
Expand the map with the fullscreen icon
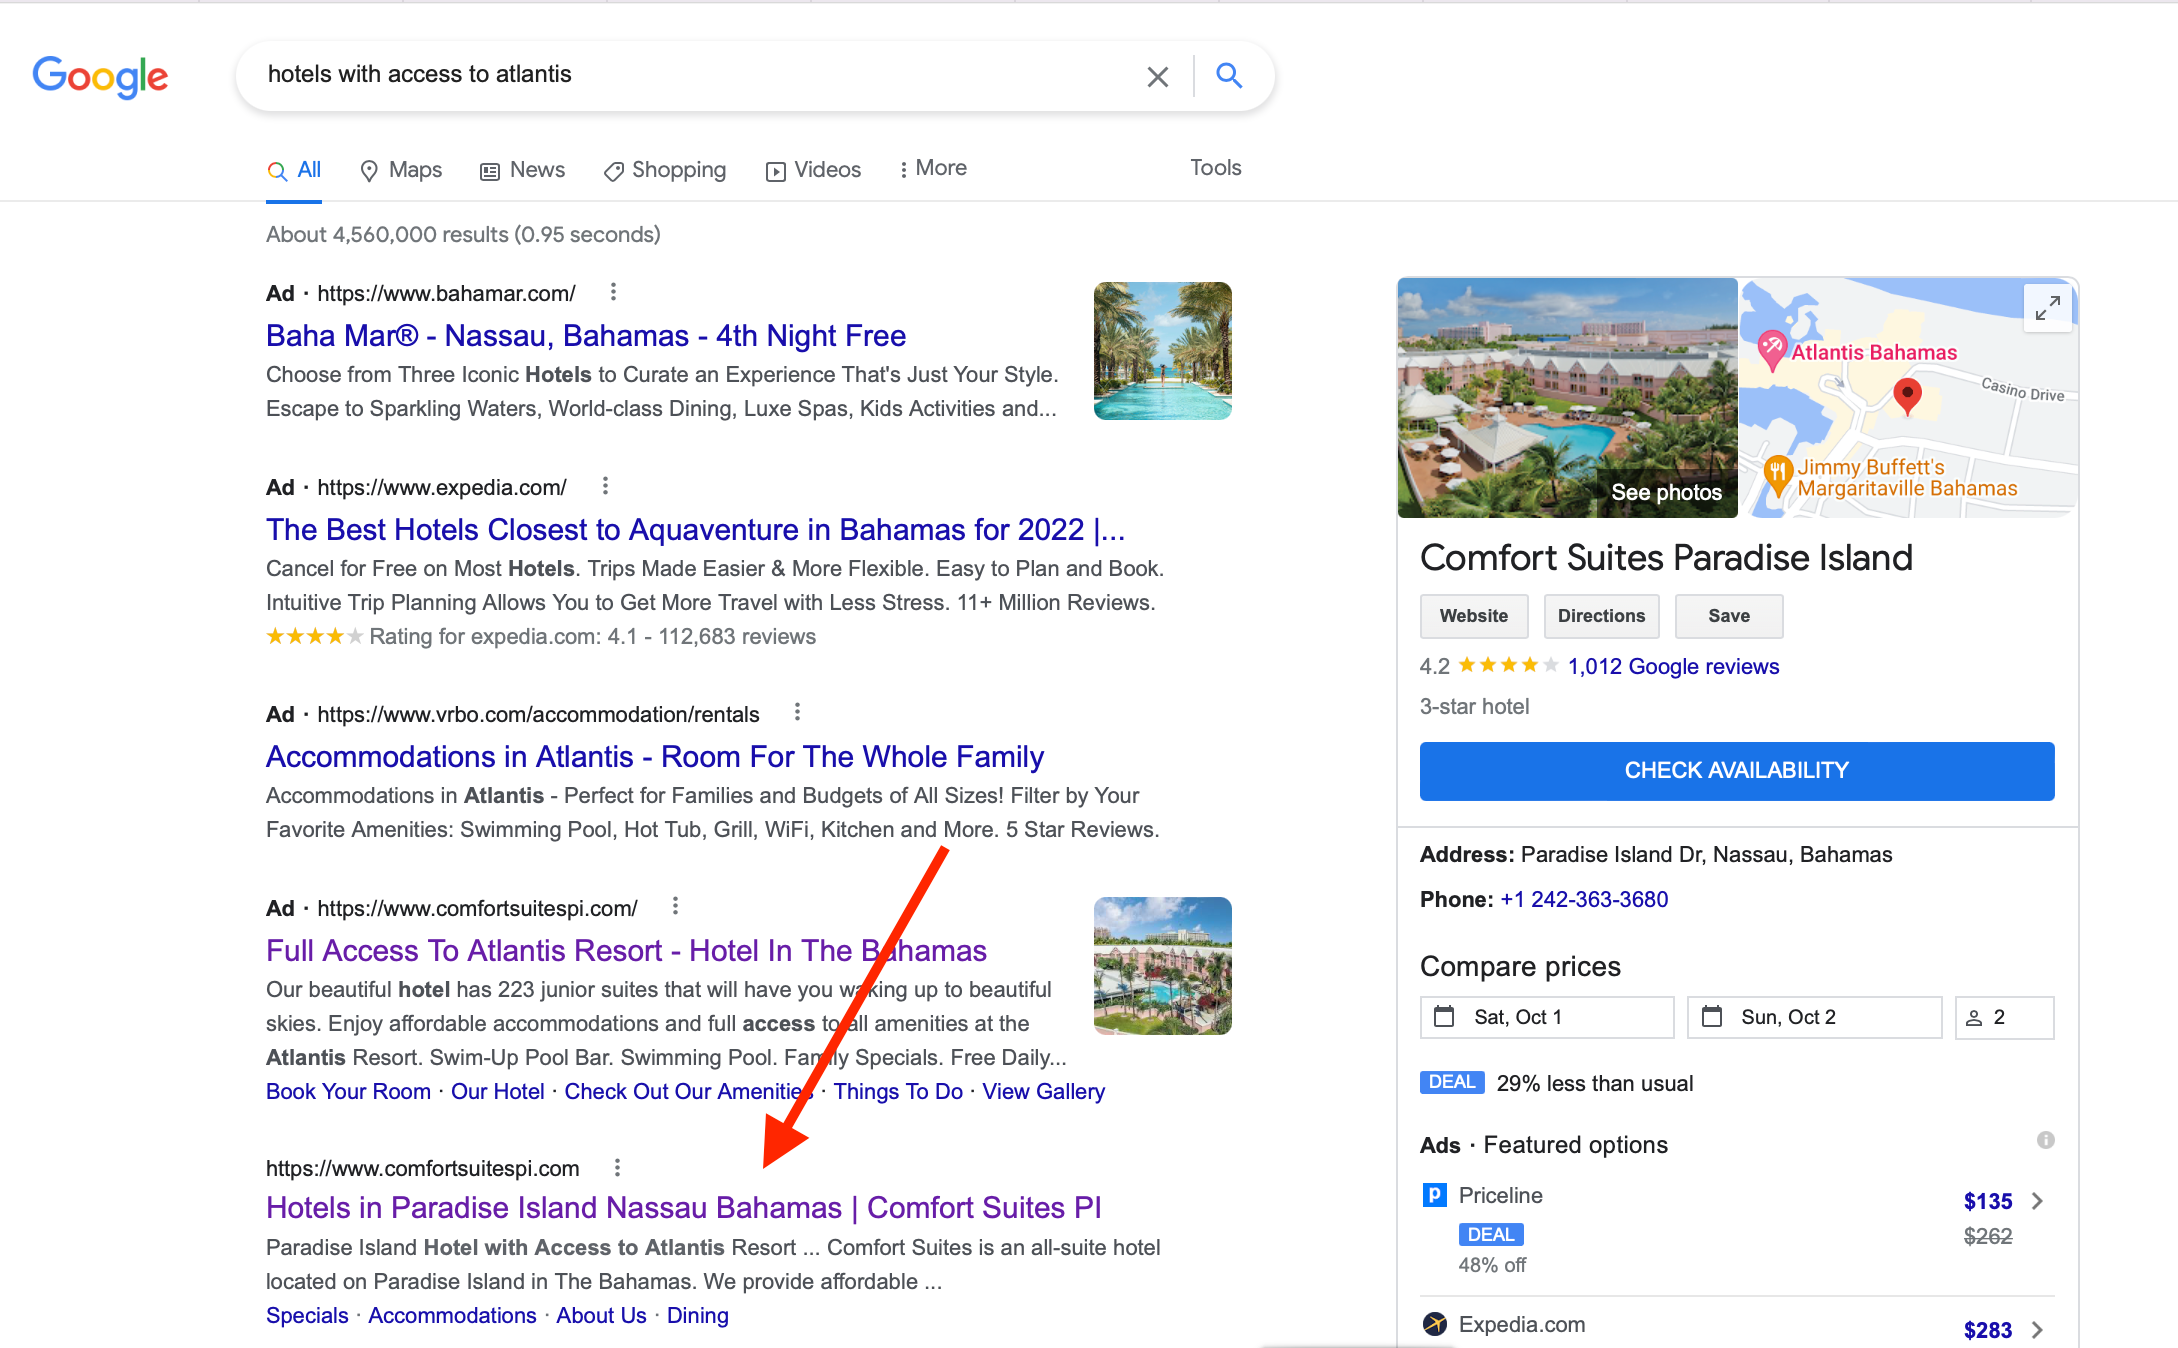click(2047, 308)
